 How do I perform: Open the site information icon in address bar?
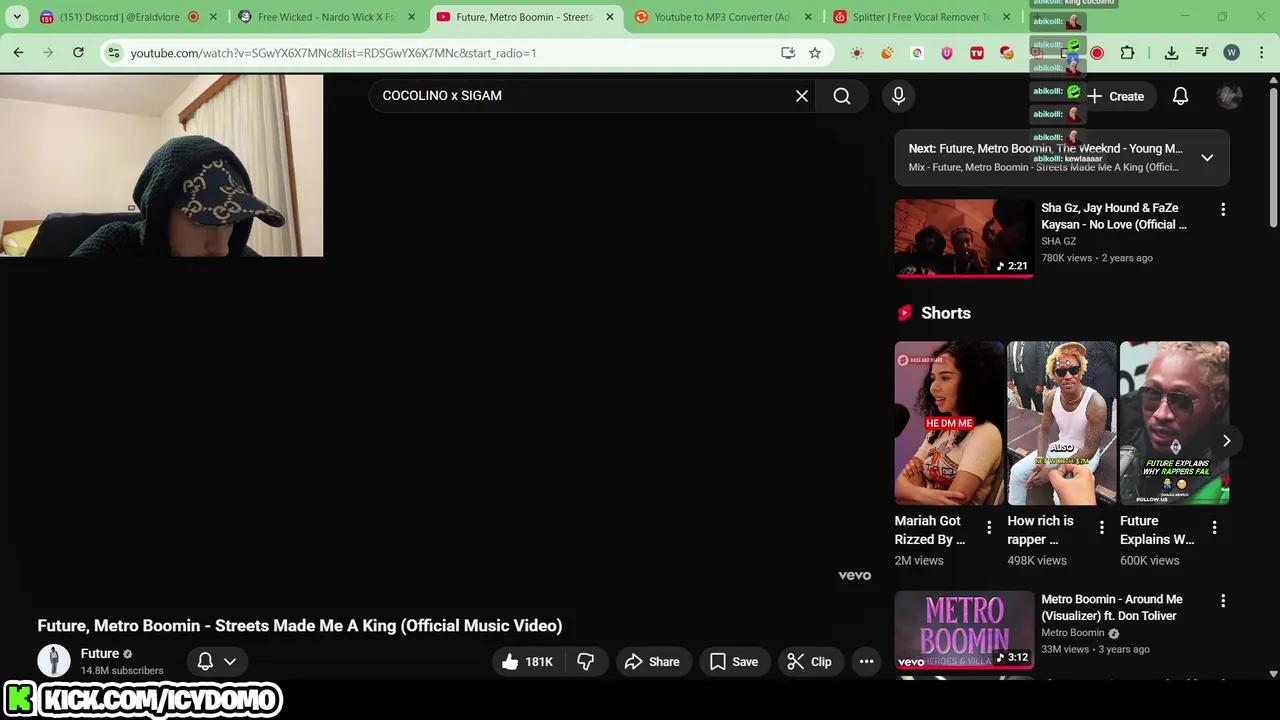[x=114, y=53]
